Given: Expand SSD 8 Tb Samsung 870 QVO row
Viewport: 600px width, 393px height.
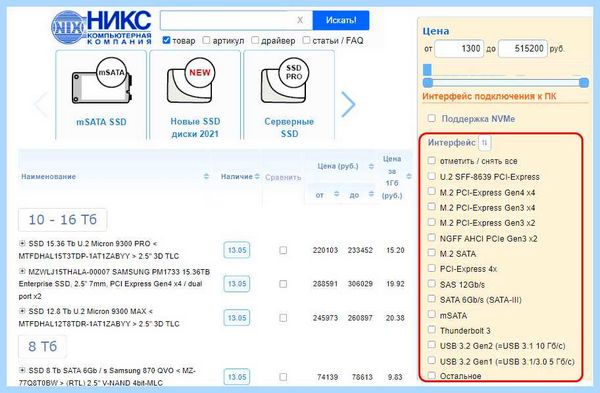Looking at the screenshot, I should click(22, 370).
